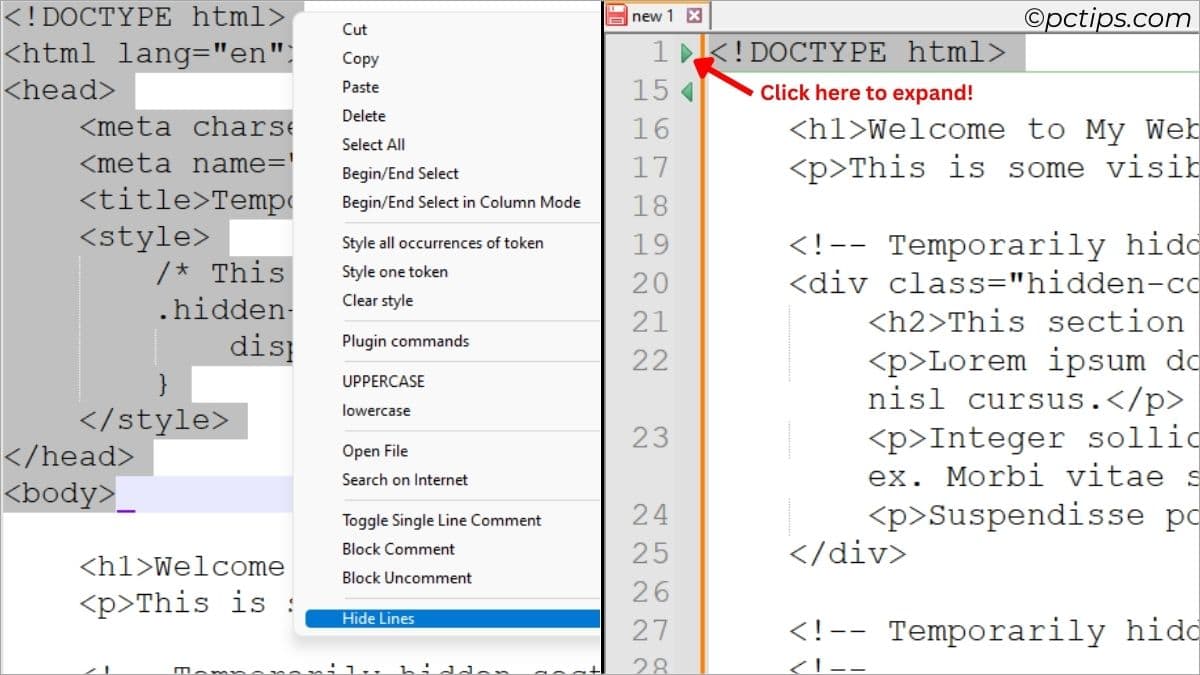Choose Cut from the context menu
The height and width of the screenshot is (675, 1200).
point(353,29)
